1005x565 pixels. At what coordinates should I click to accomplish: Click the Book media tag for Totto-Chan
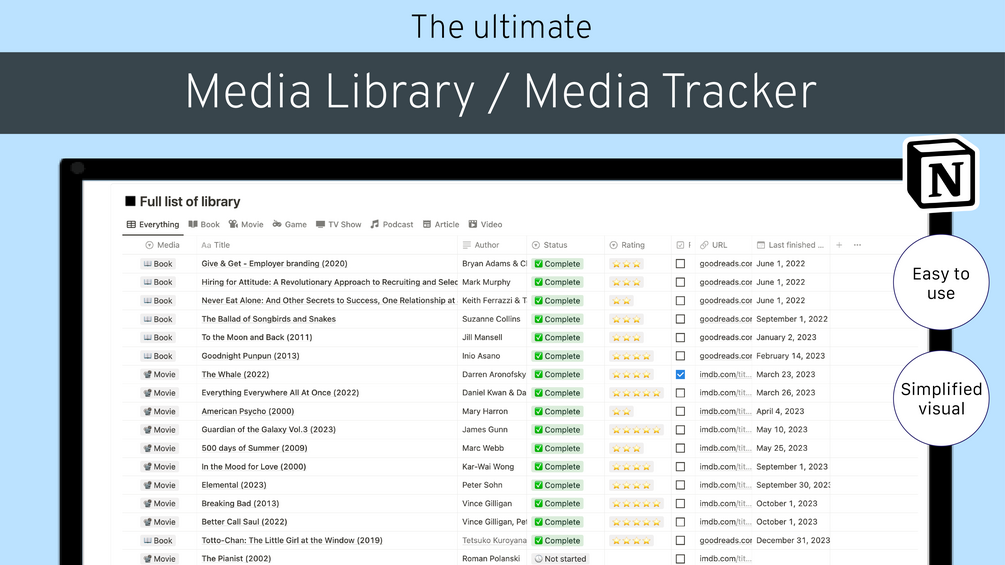(158, 540)
